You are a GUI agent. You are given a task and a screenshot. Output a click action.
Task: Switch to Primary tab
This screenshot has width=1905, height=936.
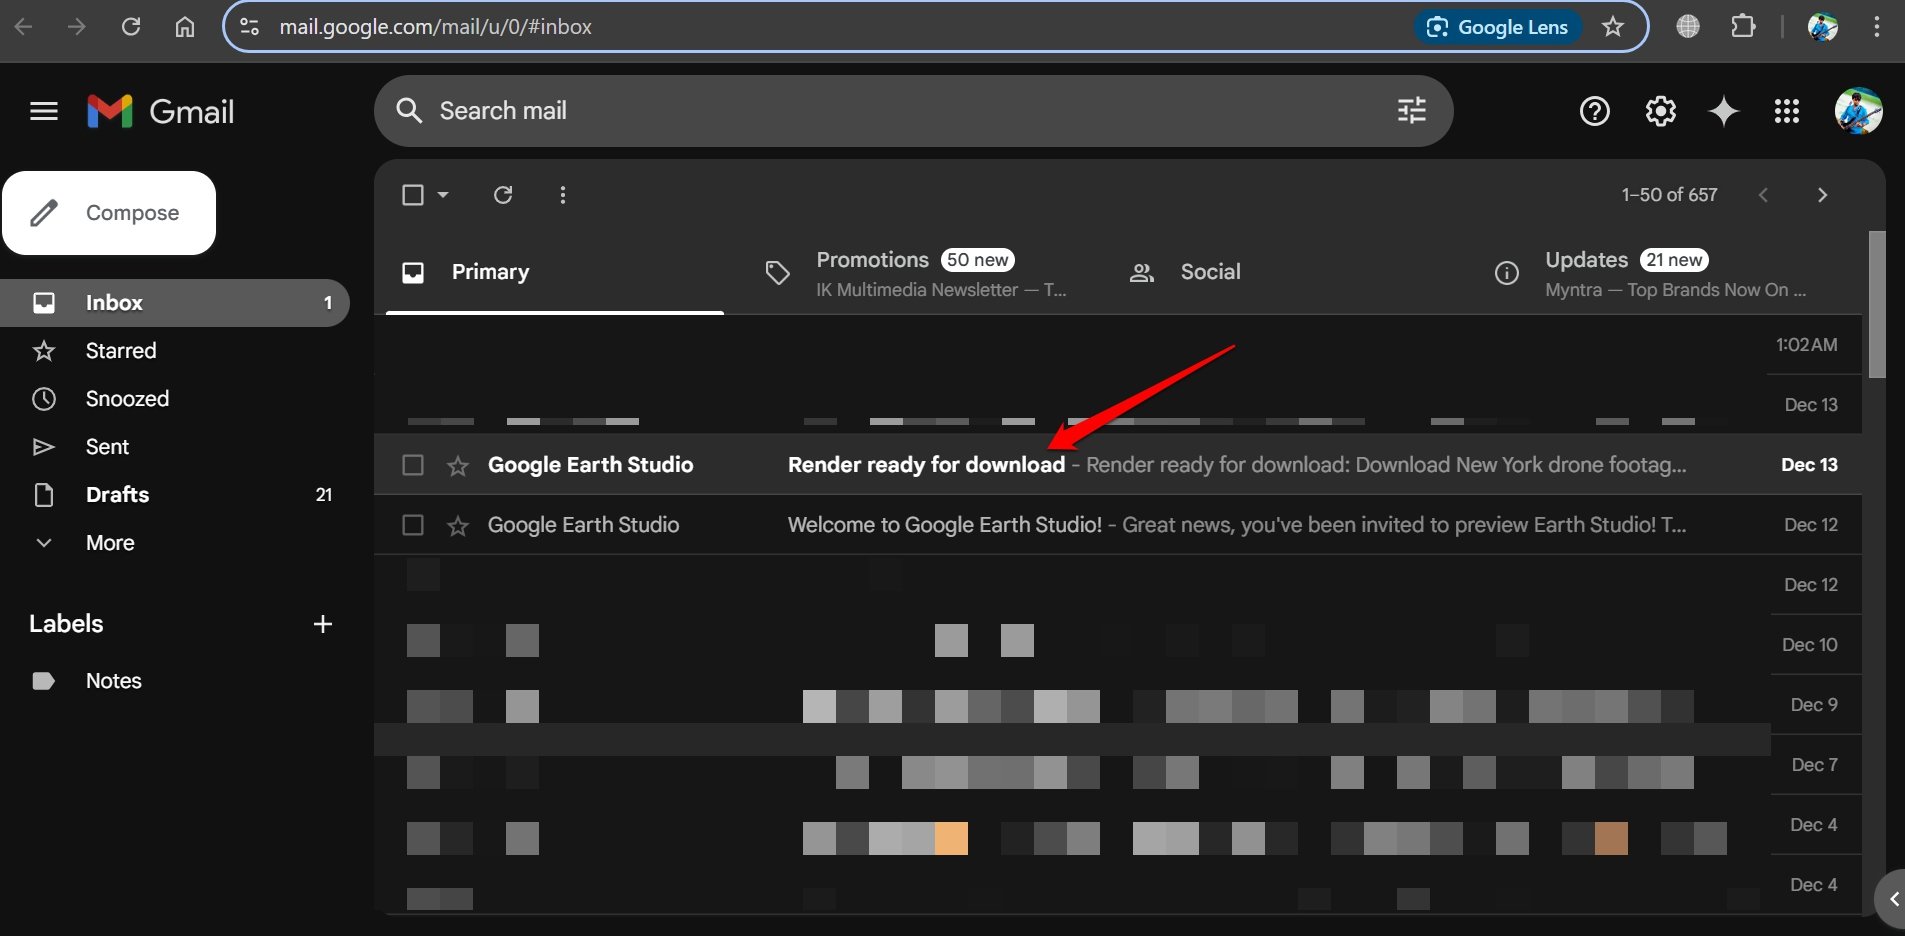555,273
